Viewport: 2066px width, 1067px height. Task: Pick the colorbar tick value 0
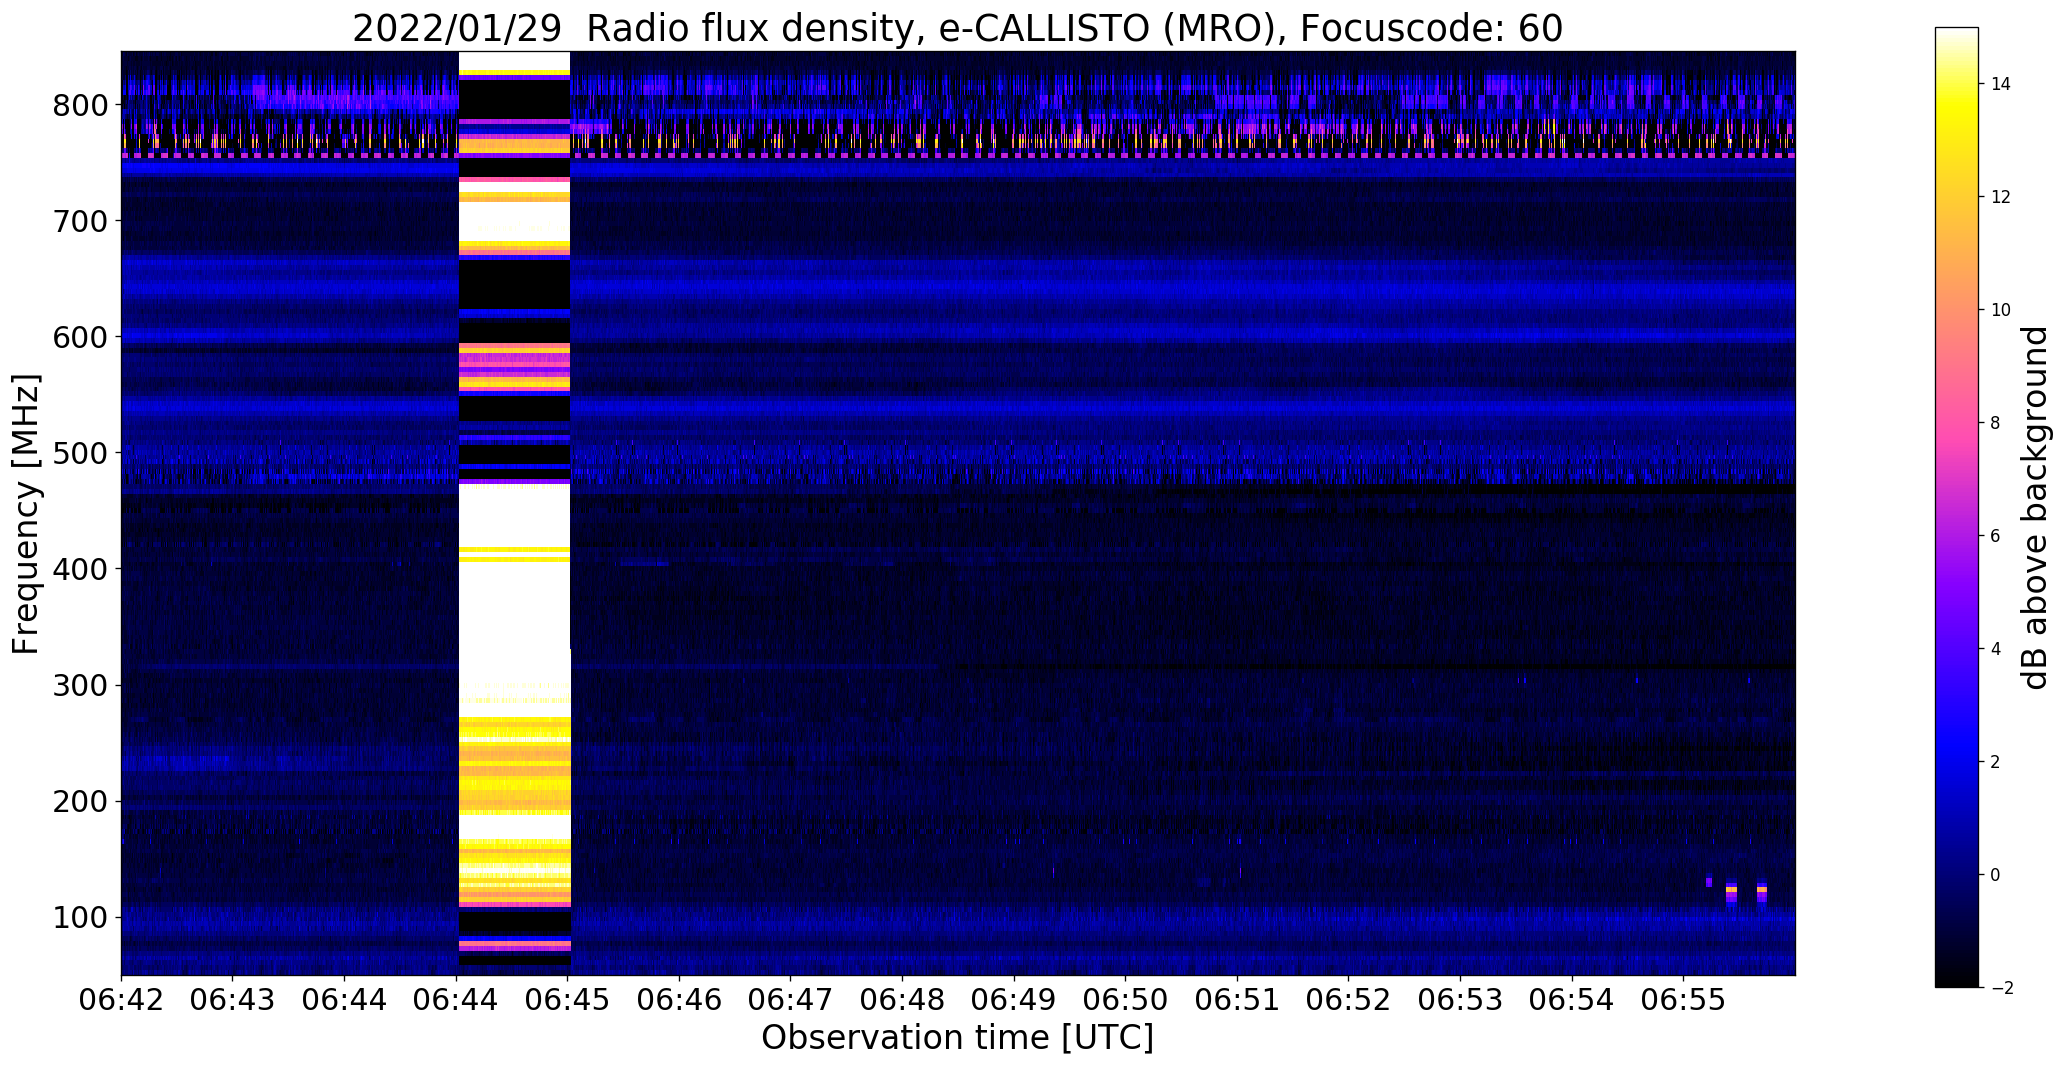[1995, 875]
